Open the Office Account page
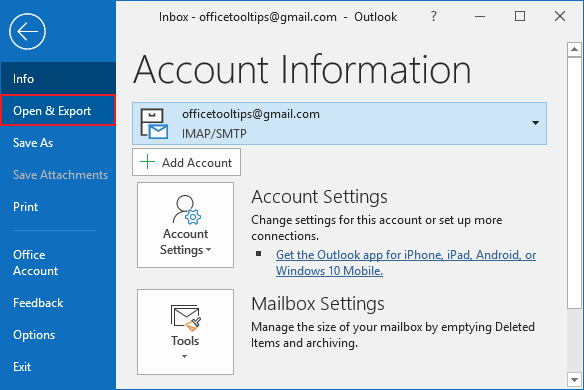This screenshot has height=390, width=584. point(58,263)
